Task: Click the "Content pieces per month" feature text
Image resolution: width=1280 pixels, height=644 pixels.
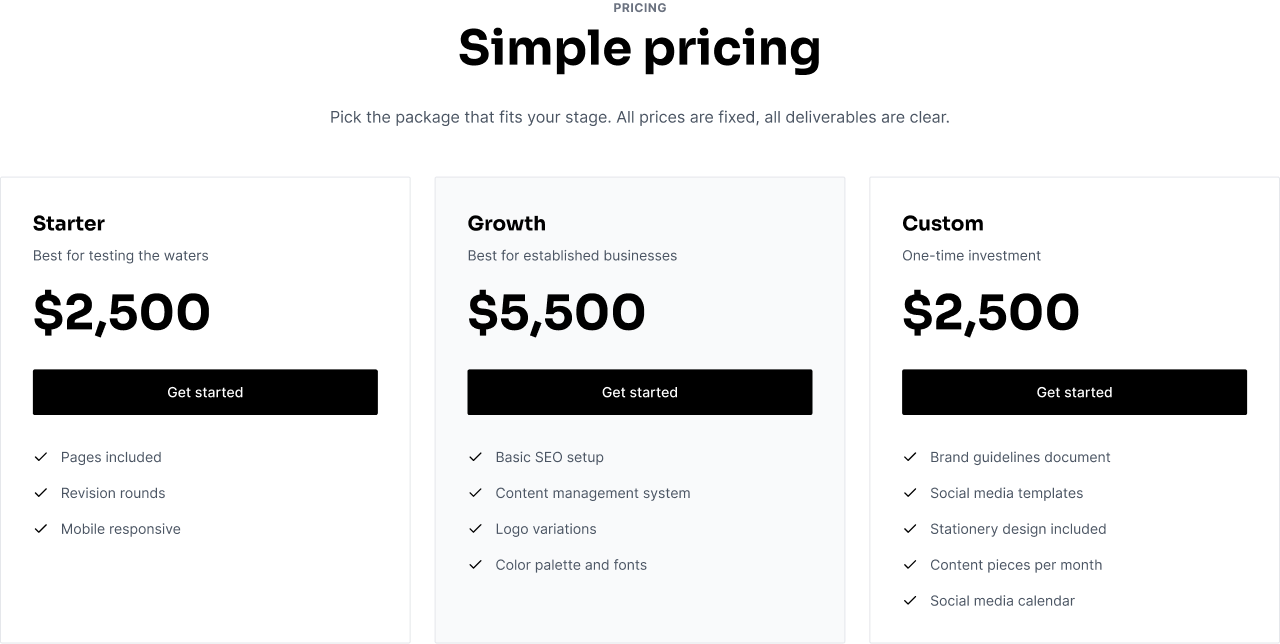Action: pos(1016,565)
